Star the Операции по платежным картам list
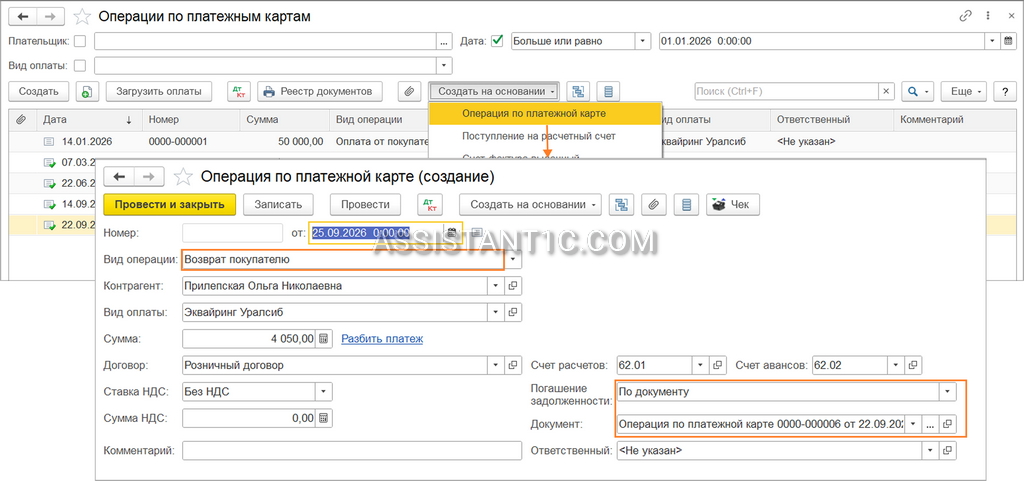The height and width of the screenshot is (481, 1024). [82, 17]
